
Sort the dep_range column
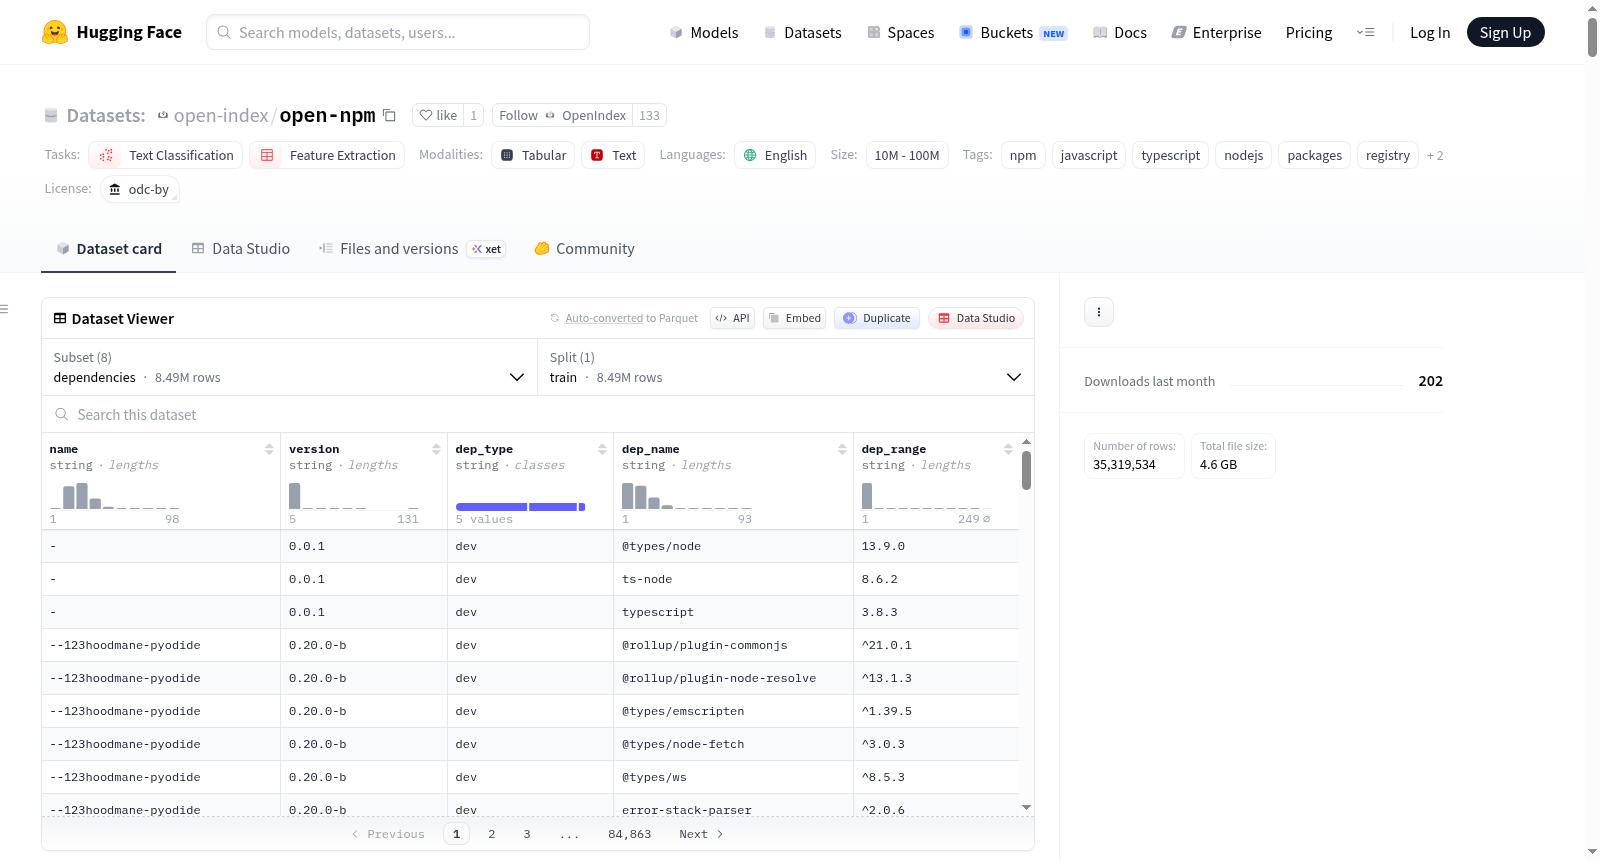(x=1008, y=449)
